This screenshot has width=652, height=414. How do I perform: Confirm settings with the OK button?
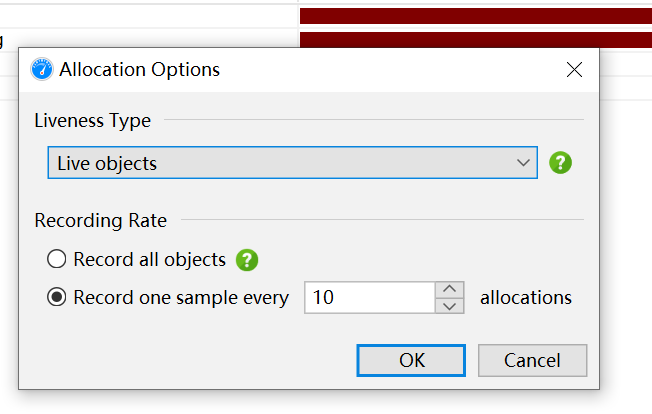point(411,361)
